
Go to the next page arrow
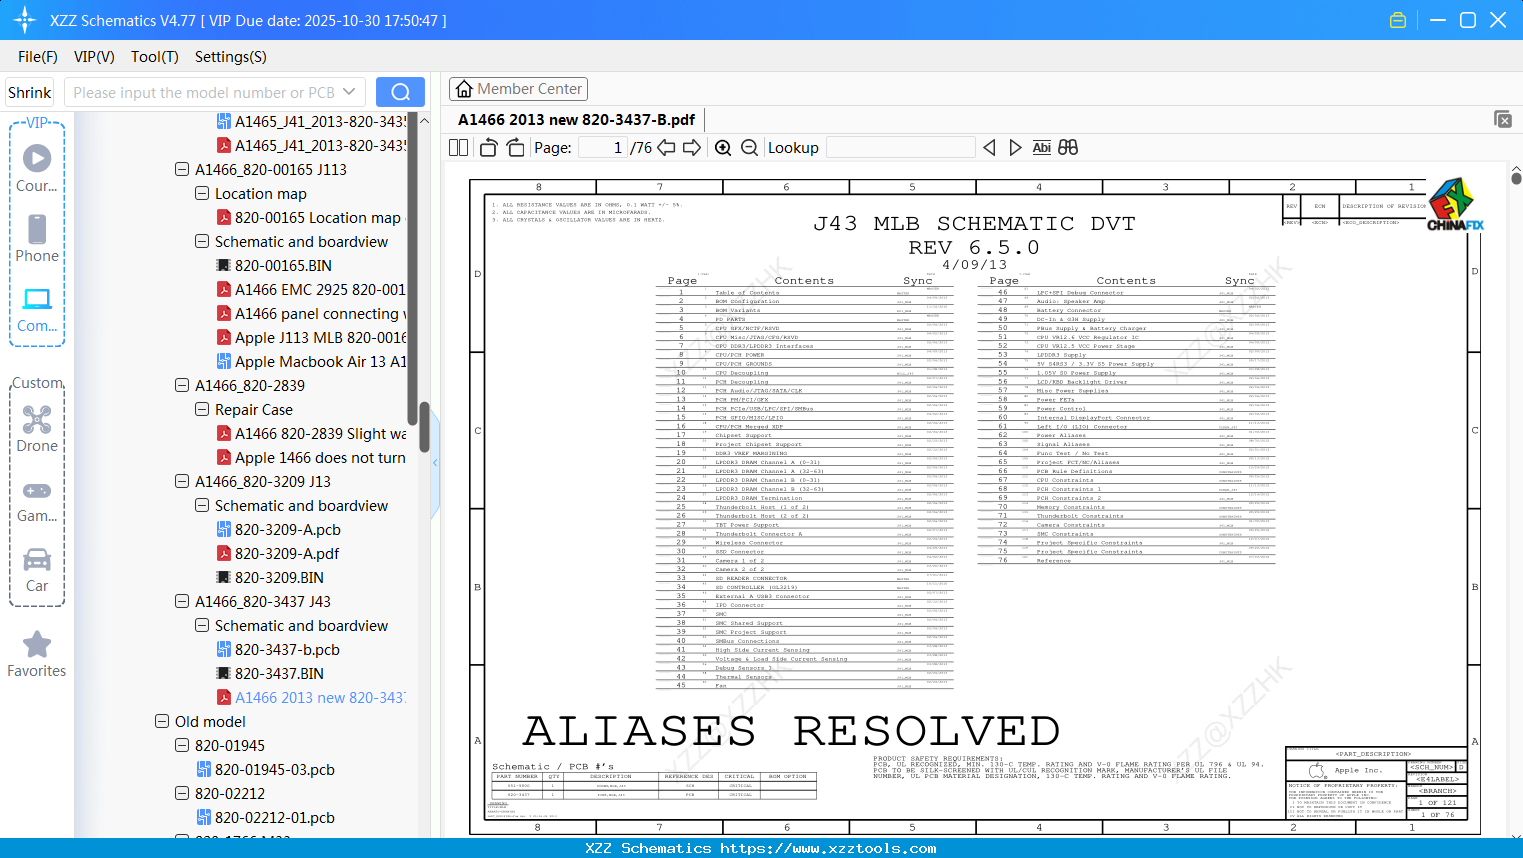pyautogui.click(x=692, y=148)
